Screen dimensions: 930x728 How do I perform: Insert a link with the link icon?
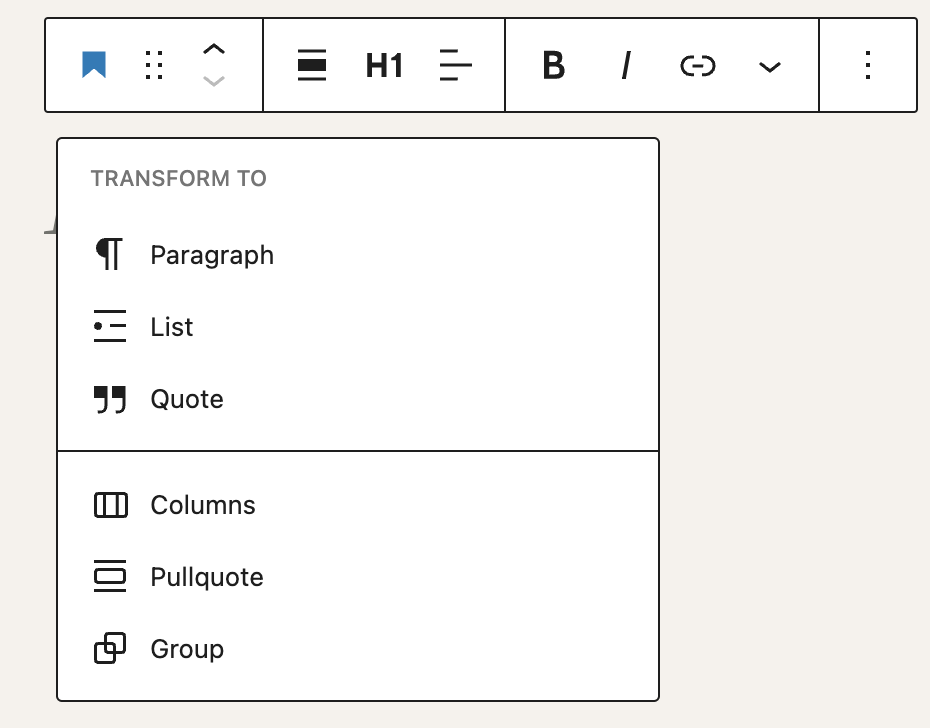697,66
